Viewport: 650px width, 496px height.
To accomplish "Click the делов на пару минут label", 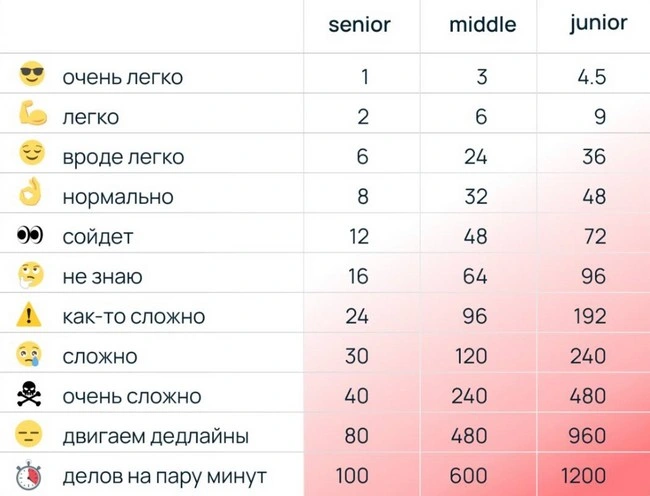I will tap(164, 476).
